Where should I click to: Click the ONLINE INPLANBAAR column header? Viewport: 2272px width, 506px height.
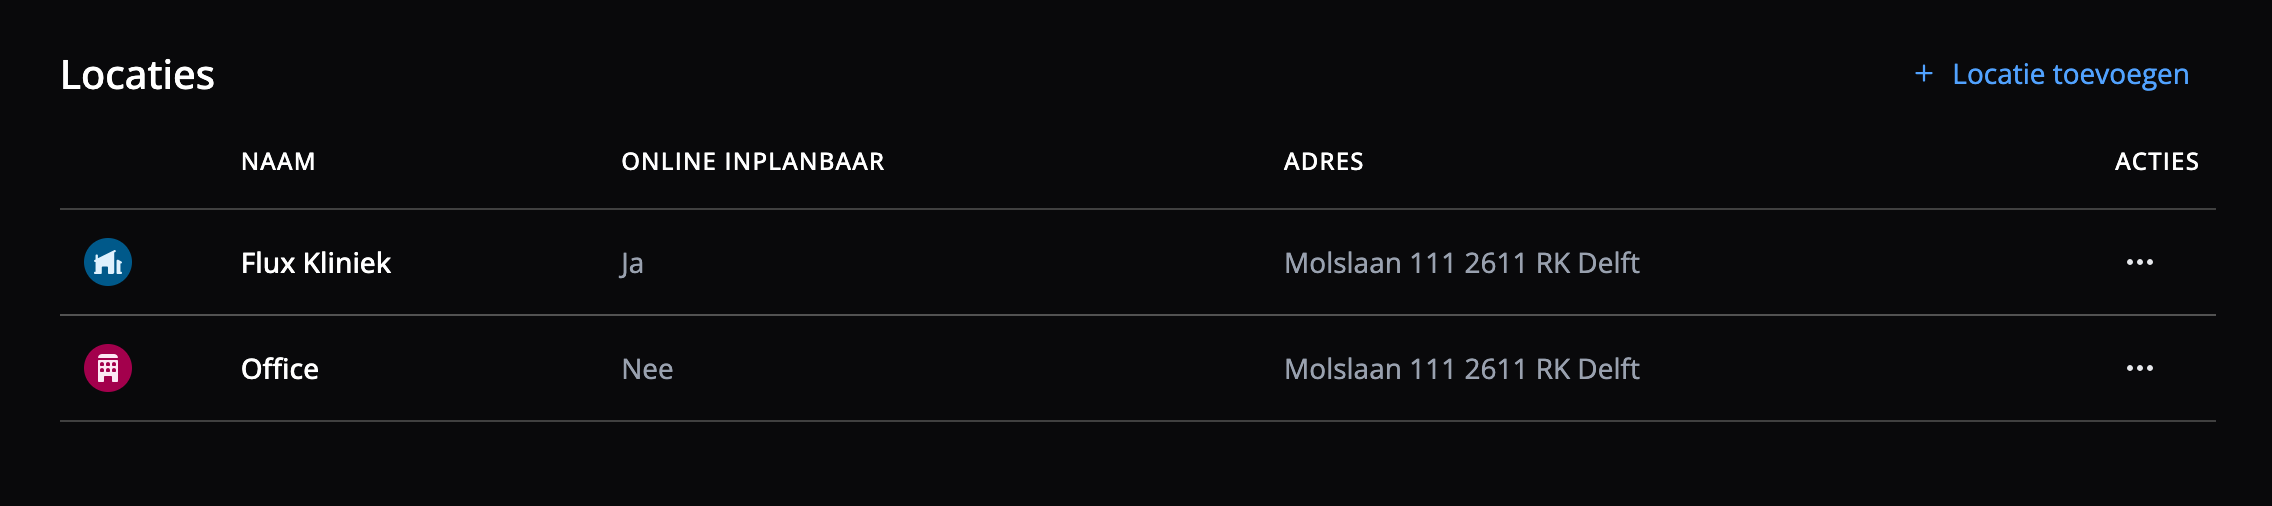coord(752,162)
